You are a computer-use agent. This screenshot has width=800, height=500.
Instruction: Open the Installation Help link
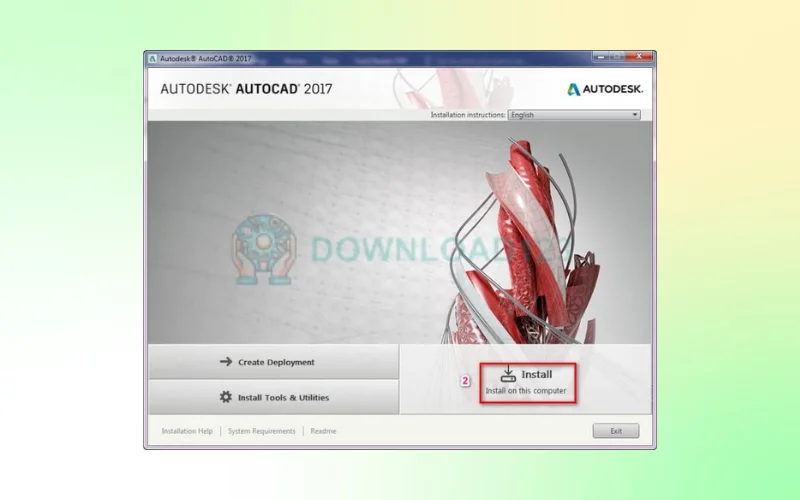(187, 431)
